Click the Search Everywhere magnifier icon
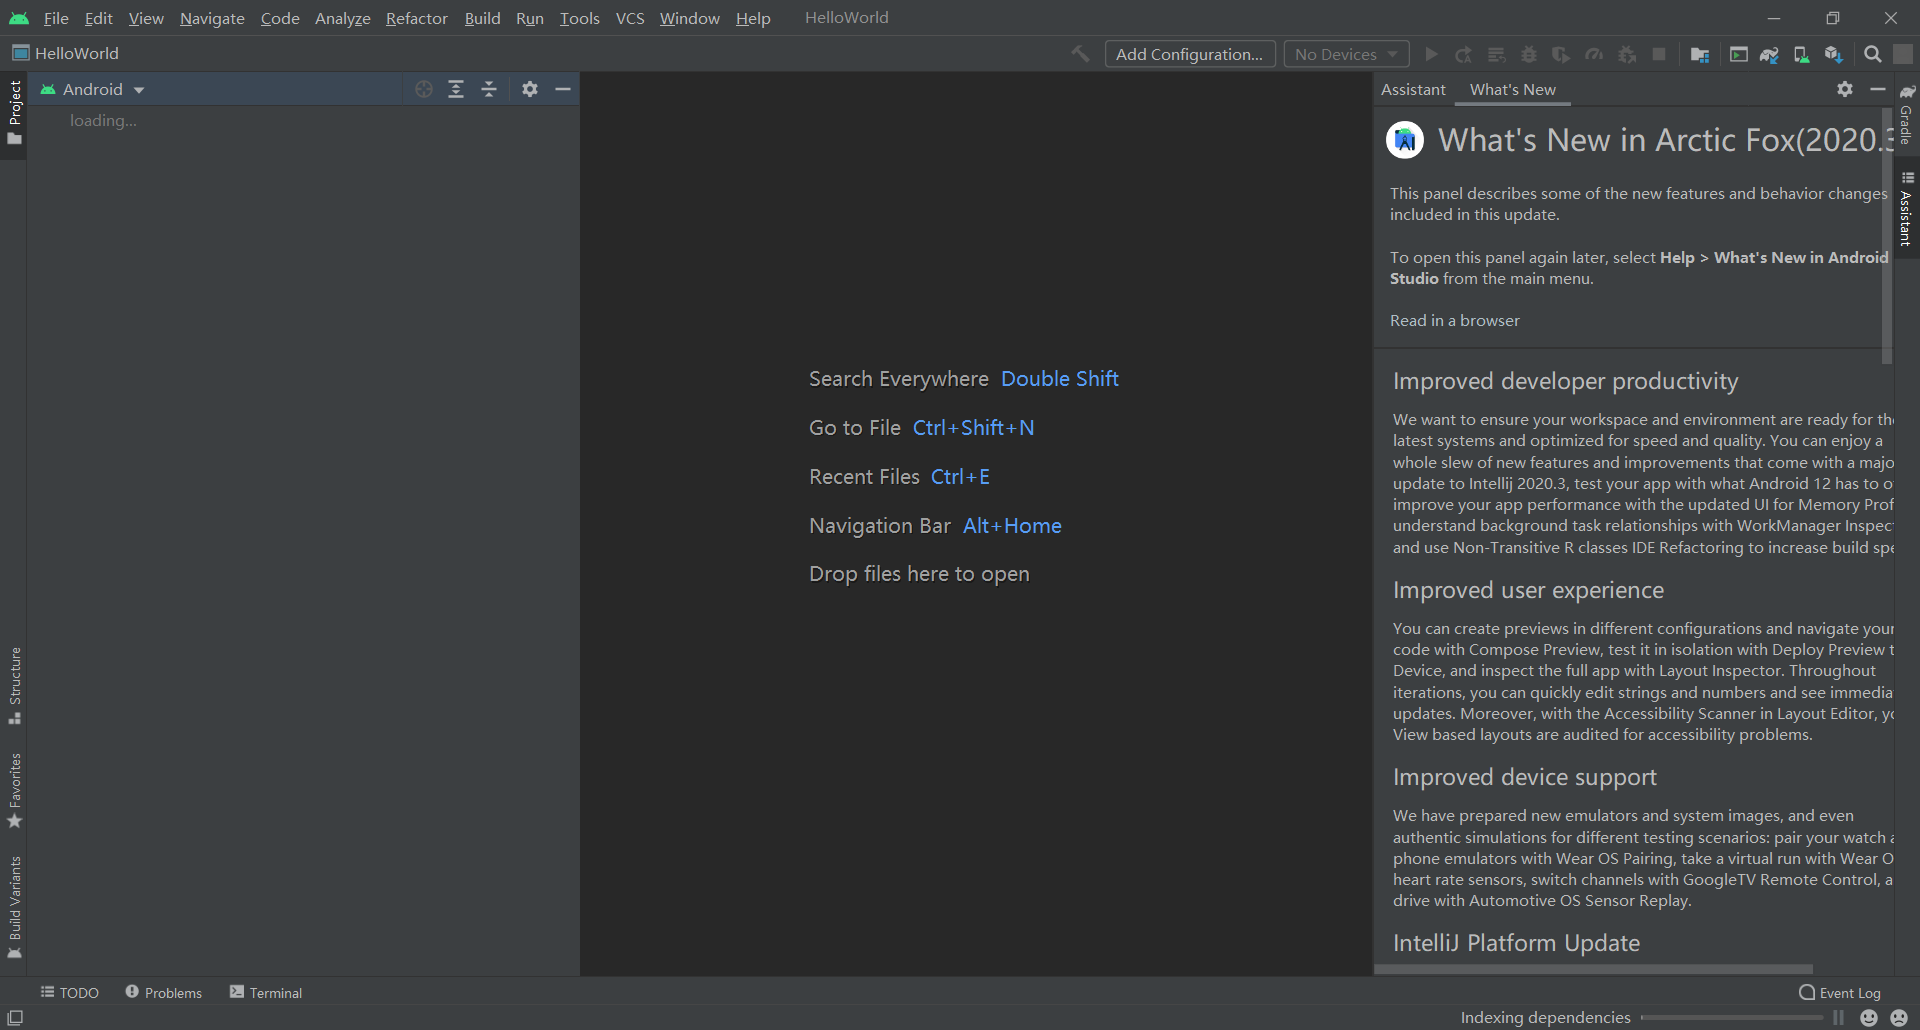Screen dimensions: 1920x1030 click(x=1873, y=54)
